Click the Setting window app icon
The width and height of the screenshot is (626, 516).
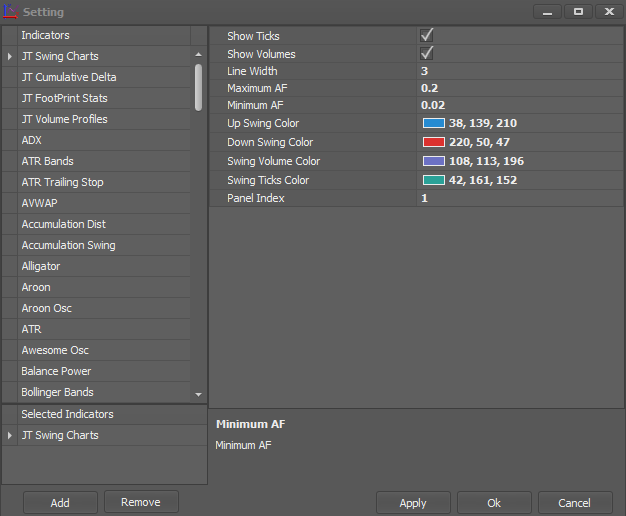[10, 12]
